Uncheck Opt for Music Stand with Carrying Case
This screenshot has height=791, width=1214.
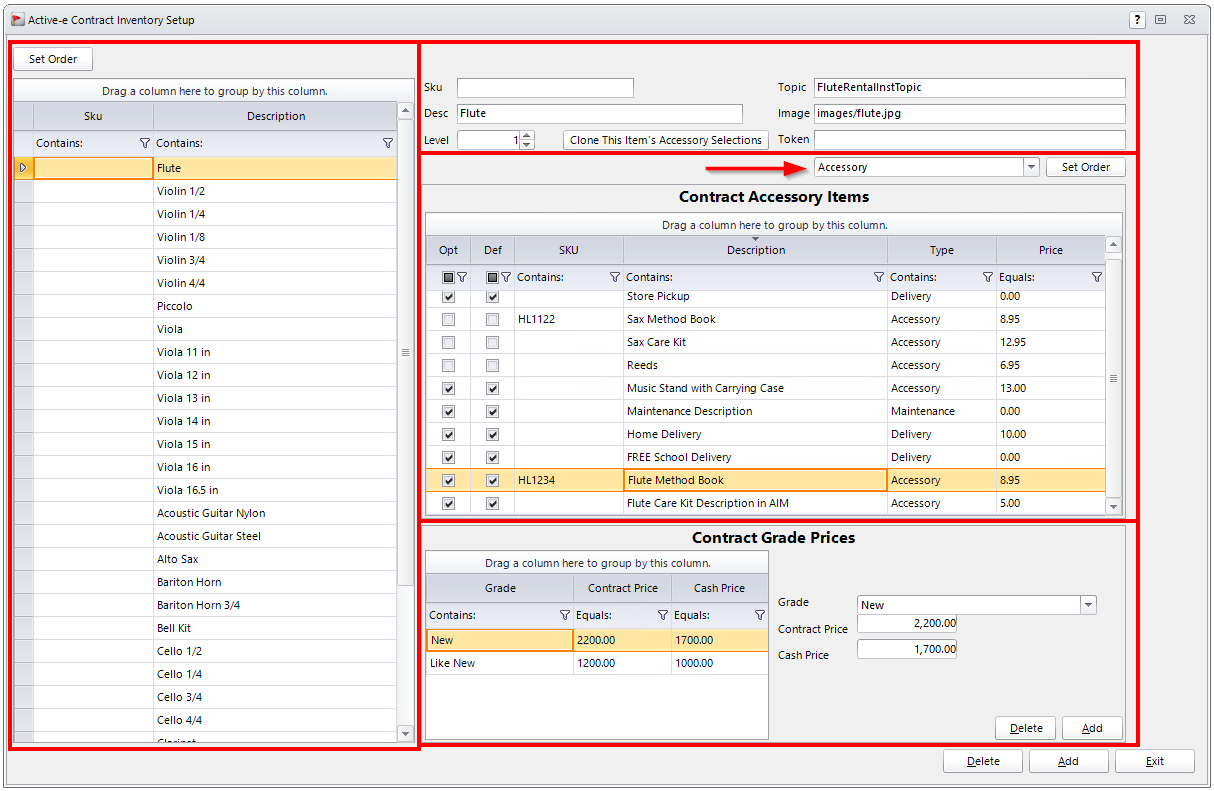448,388
